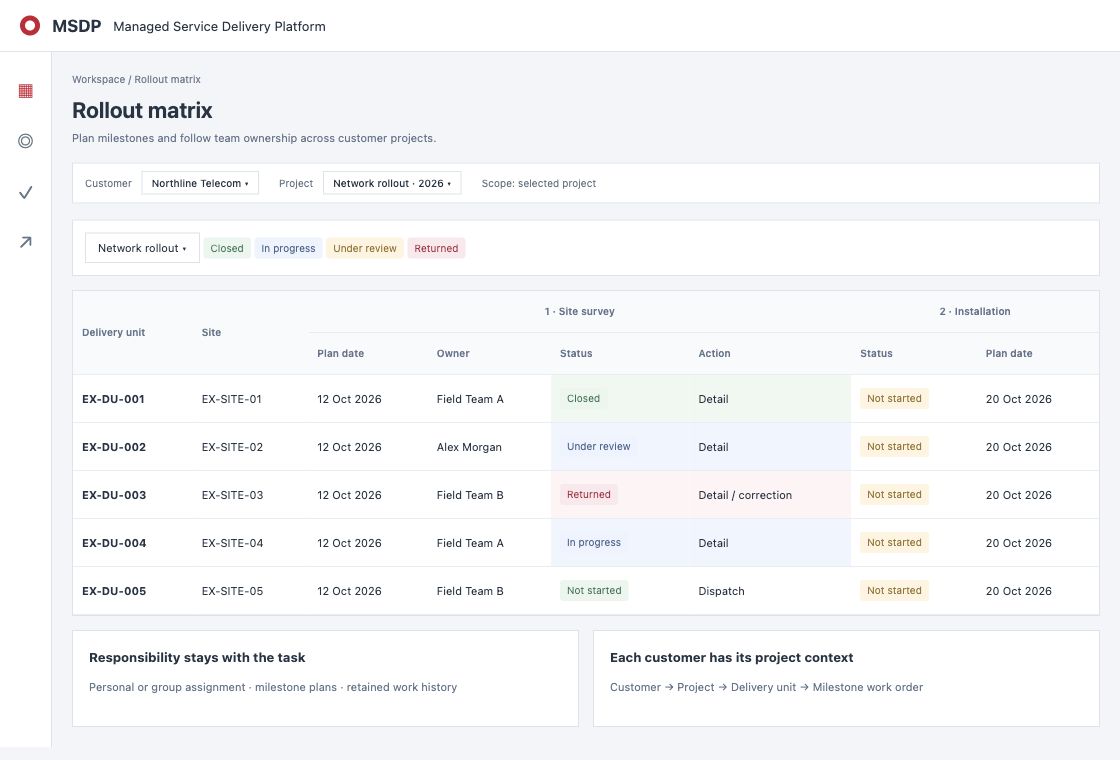
Task: Click the Site column header
Action: click(211, 332)
